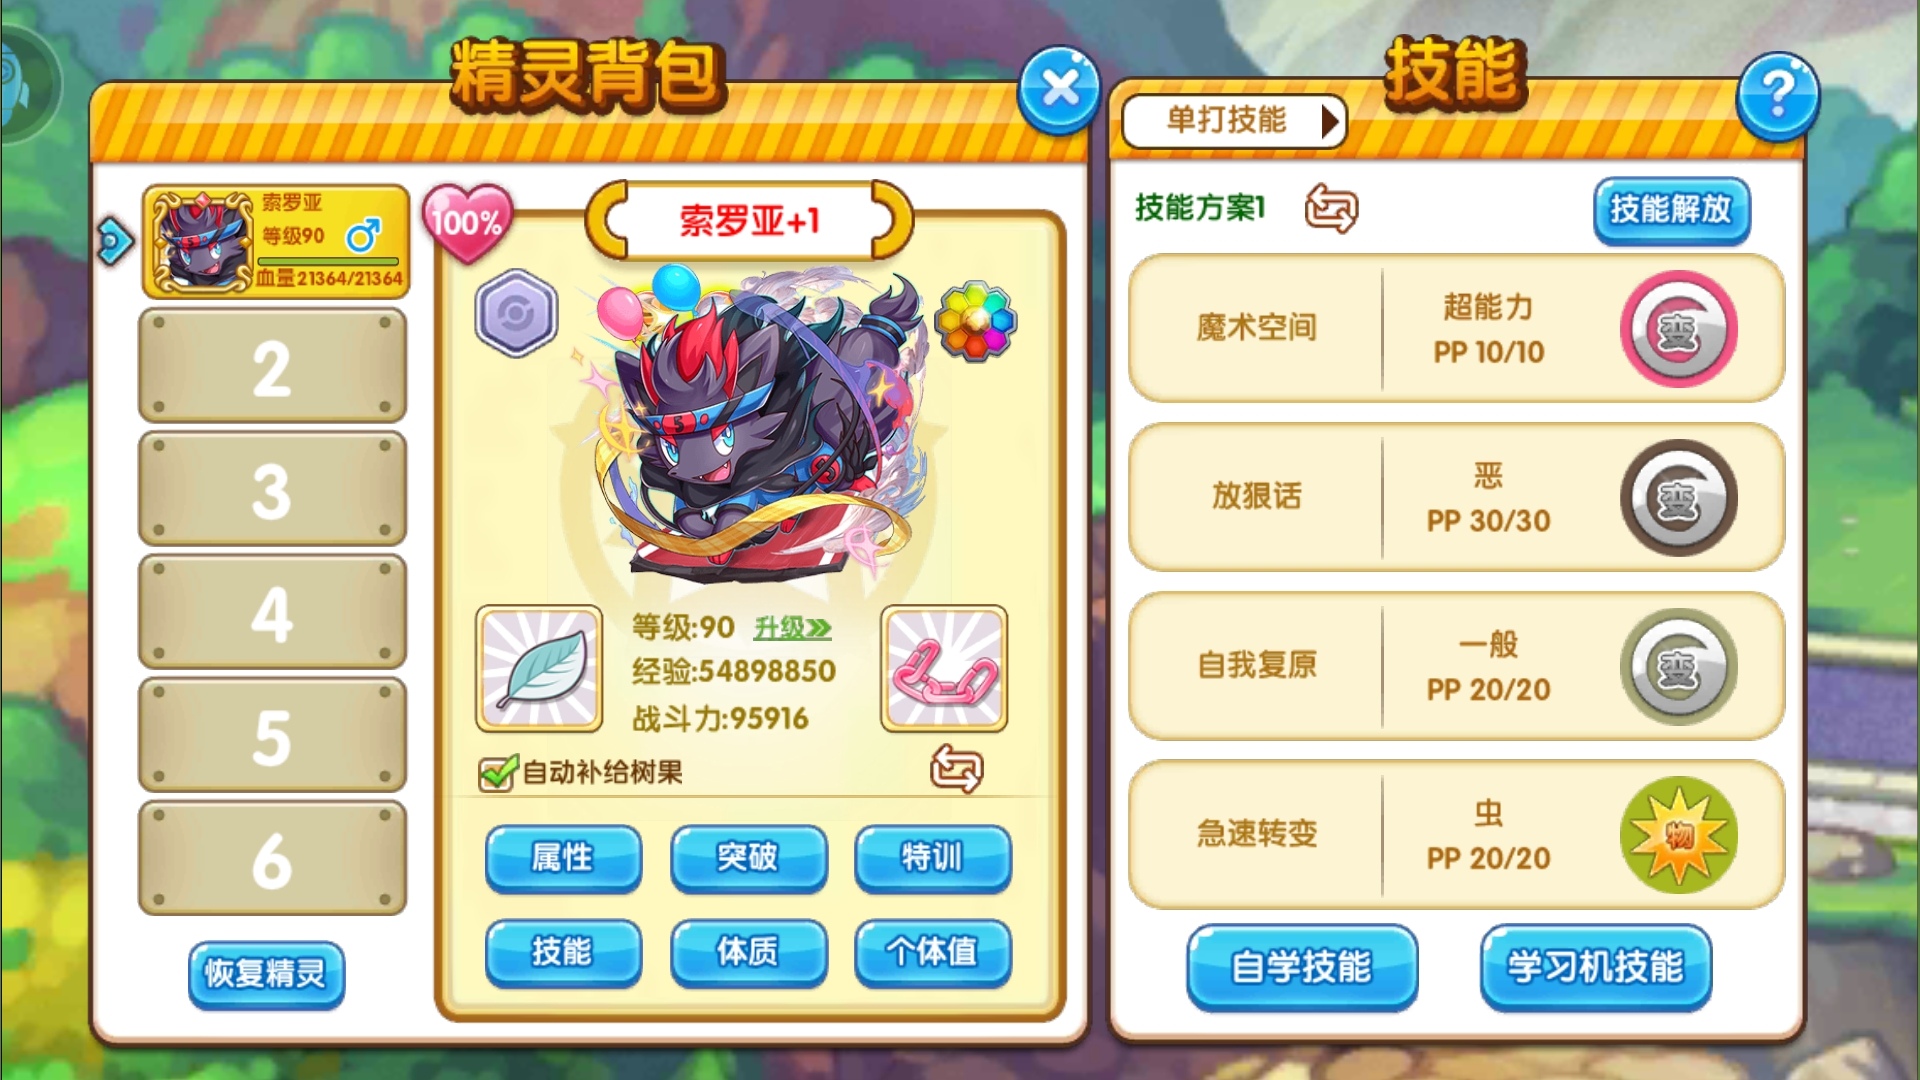The image size is (1920, 1080).
Task: Expand the arrow beside the party list
Action: 115,240
